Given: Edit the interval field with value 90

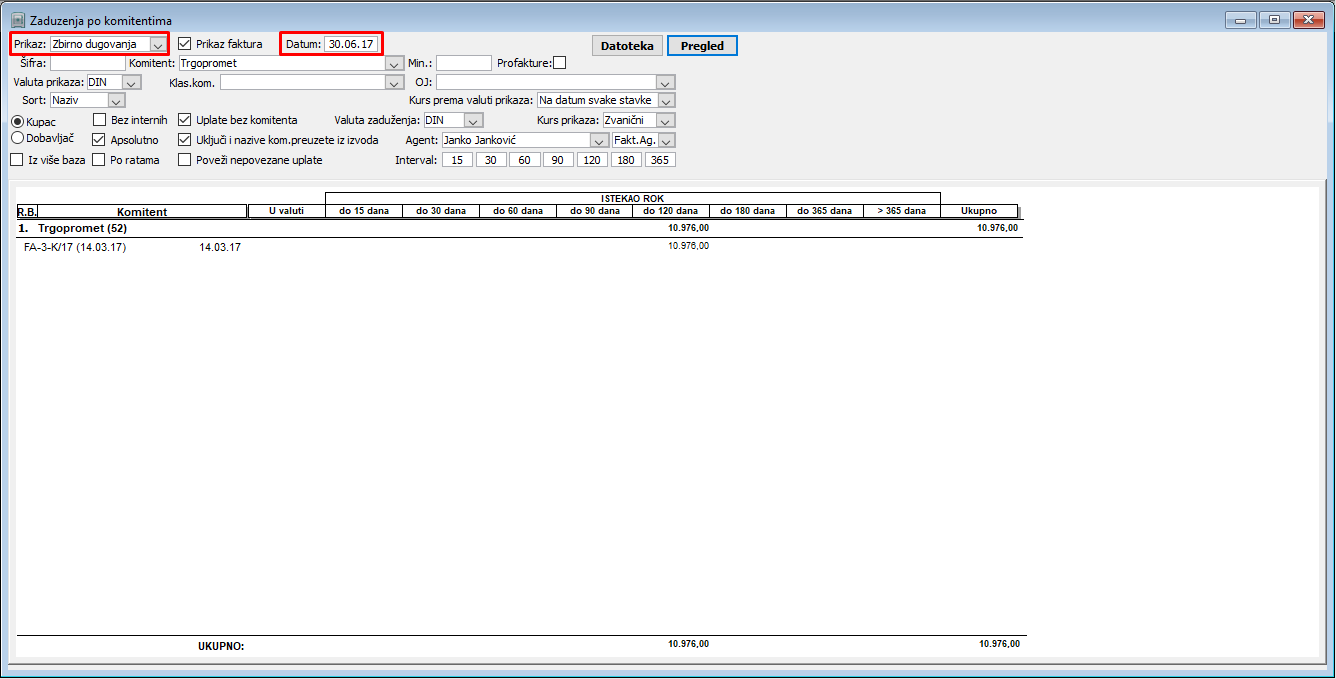Looking at the screenshot, I should pos(559,160).
